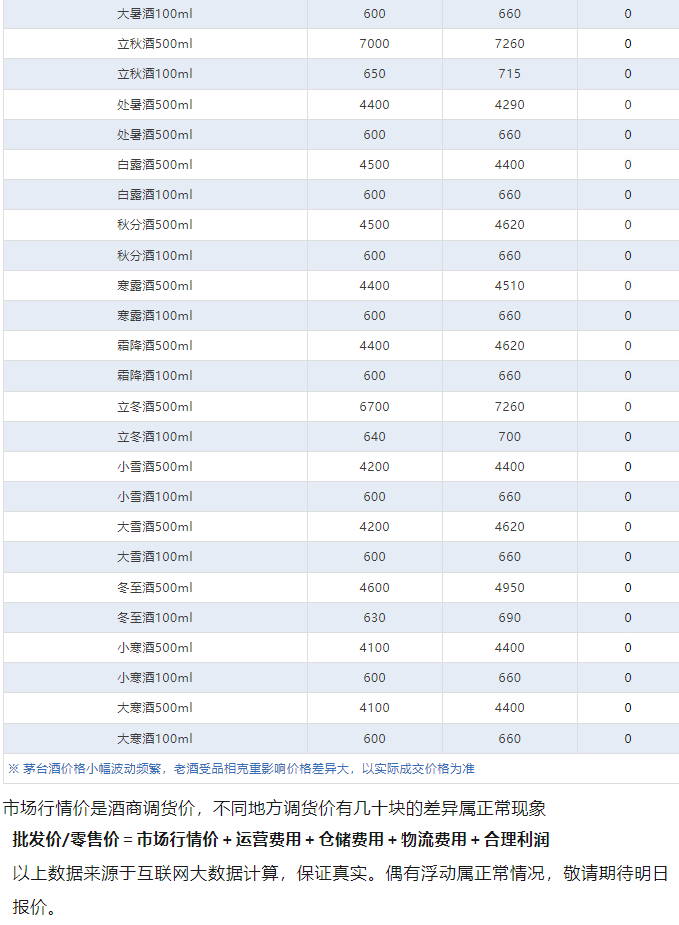Select the 小寒酒100ml product name
The height and width of the screenshot is (925, 679).
coord(155,678)
